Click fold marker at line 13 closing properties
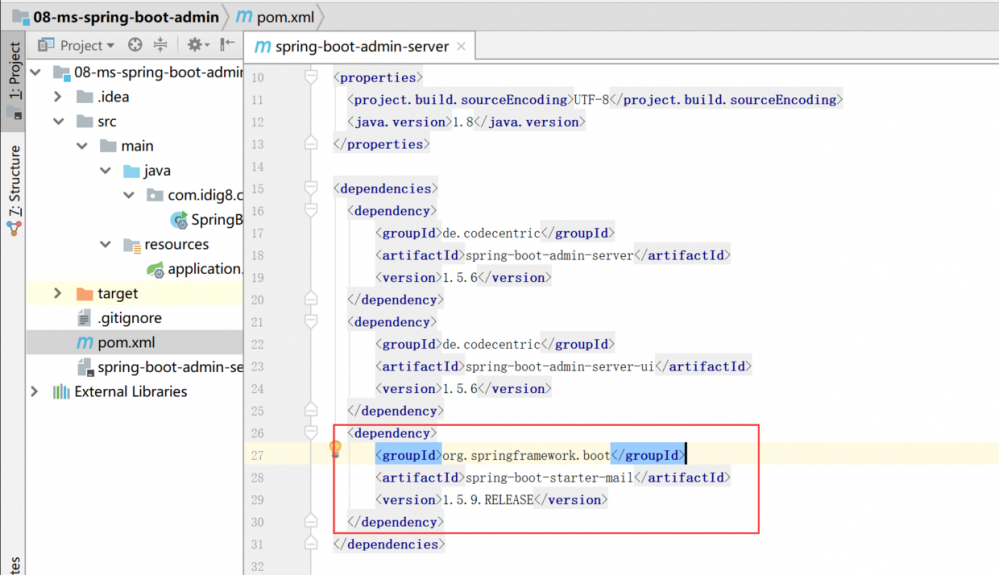Screen dimensions: 999x575 pyautogui.click(x=311, y=144)
